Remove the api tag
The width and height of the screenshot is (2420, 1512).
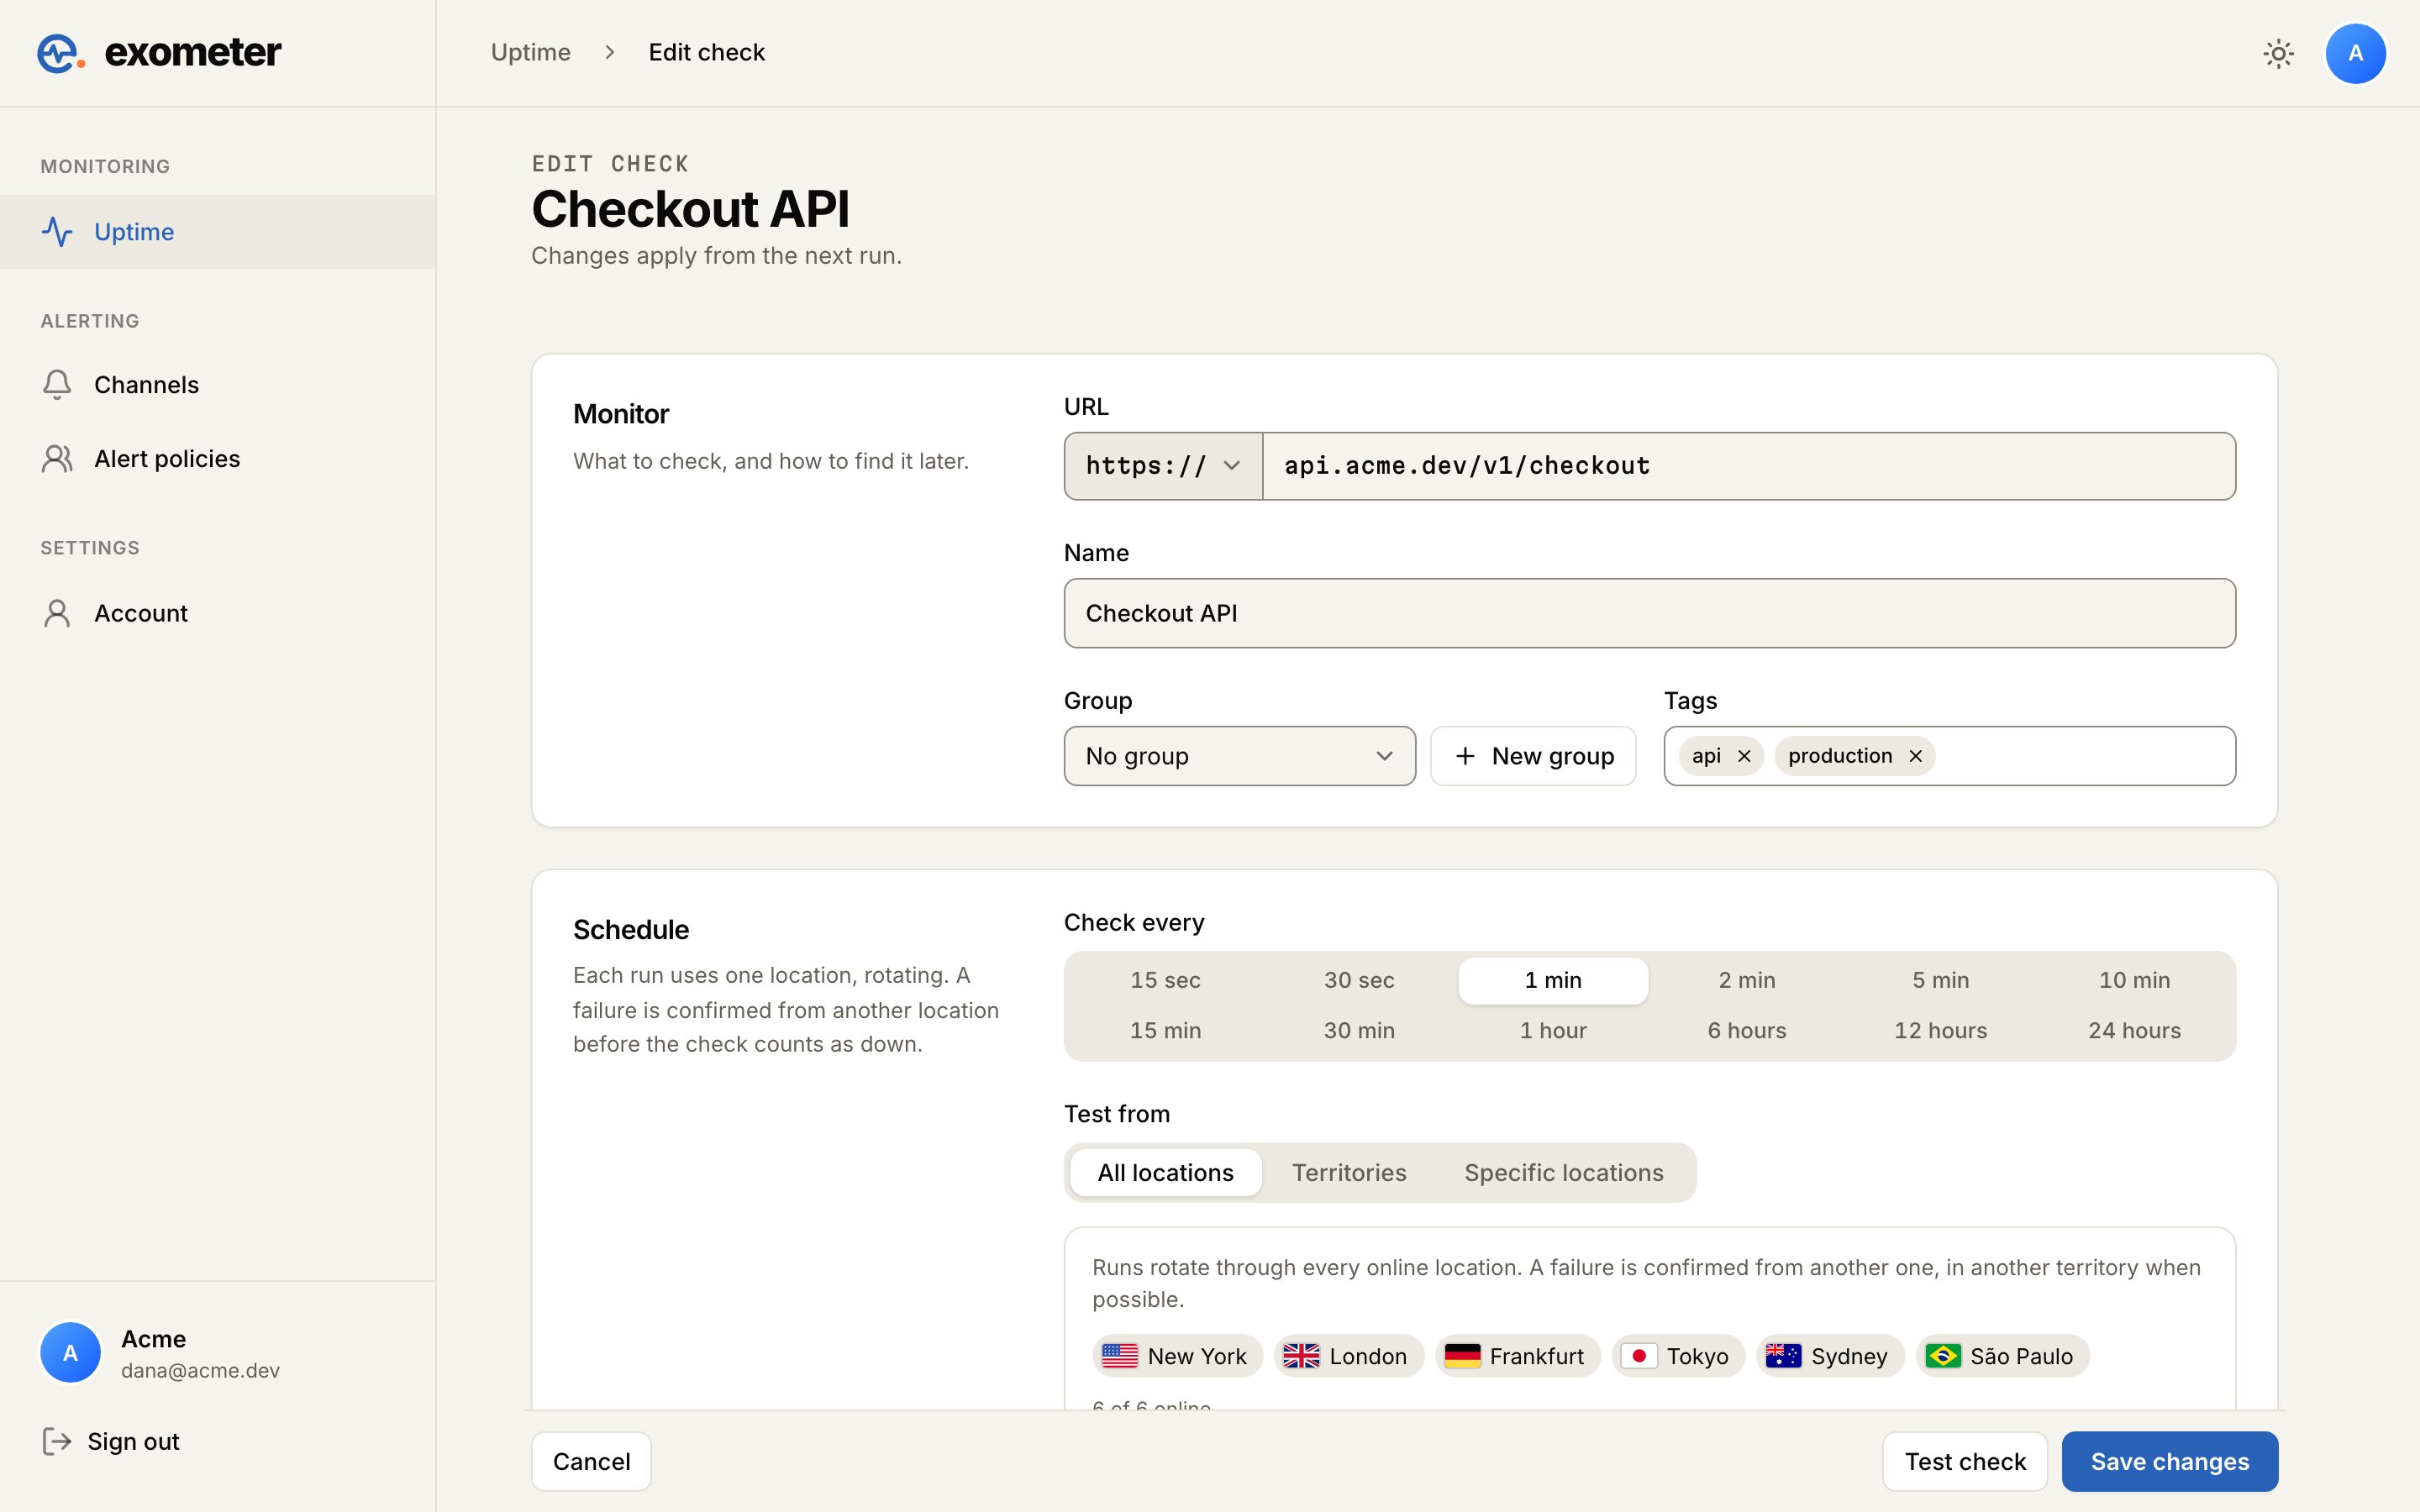point(1744,756)
